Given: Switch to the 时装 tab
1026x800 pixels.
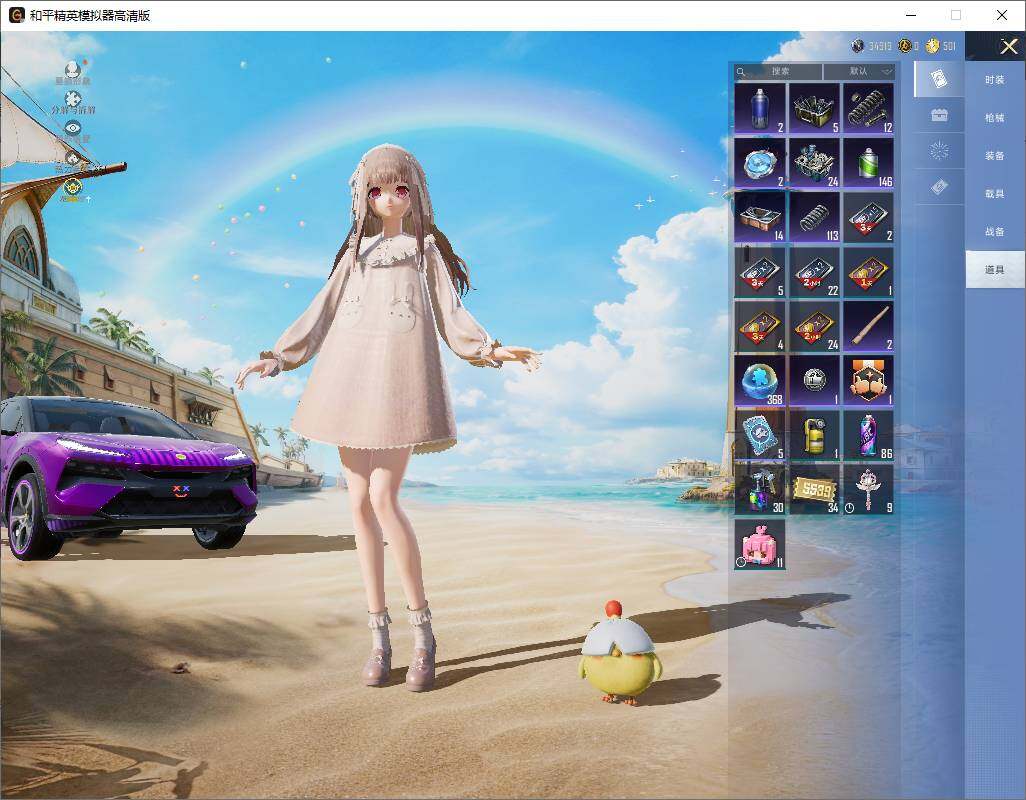Looking at the screenshot, I should pyautogui.click(x=995, y=80).
